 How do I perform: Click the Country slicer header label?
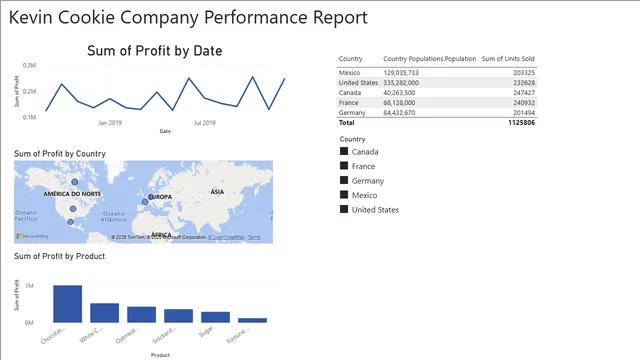pos(352,139)
